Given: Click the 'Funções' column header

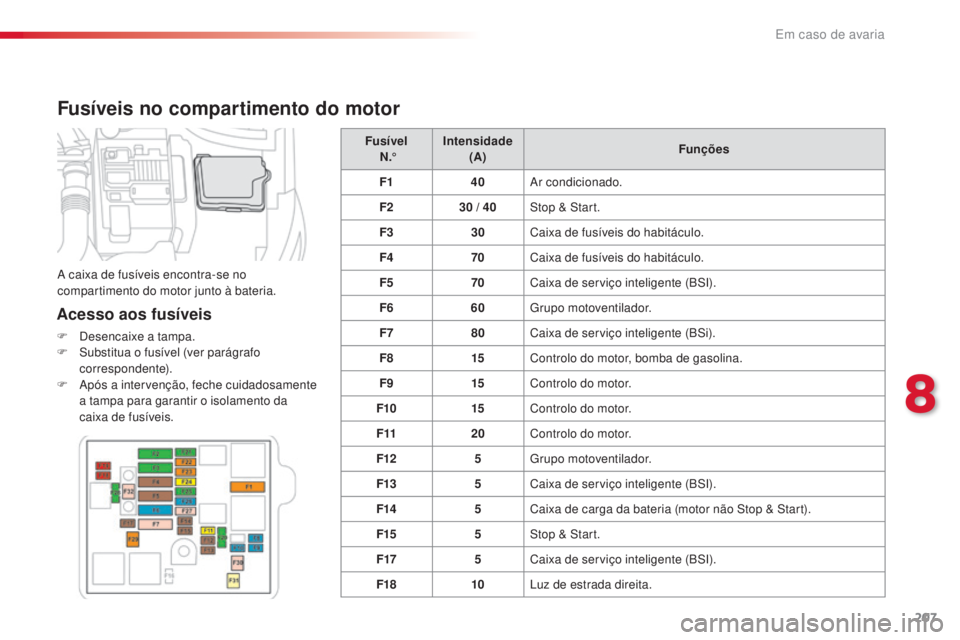Looking at the screenshot, I should pos(703,149).
